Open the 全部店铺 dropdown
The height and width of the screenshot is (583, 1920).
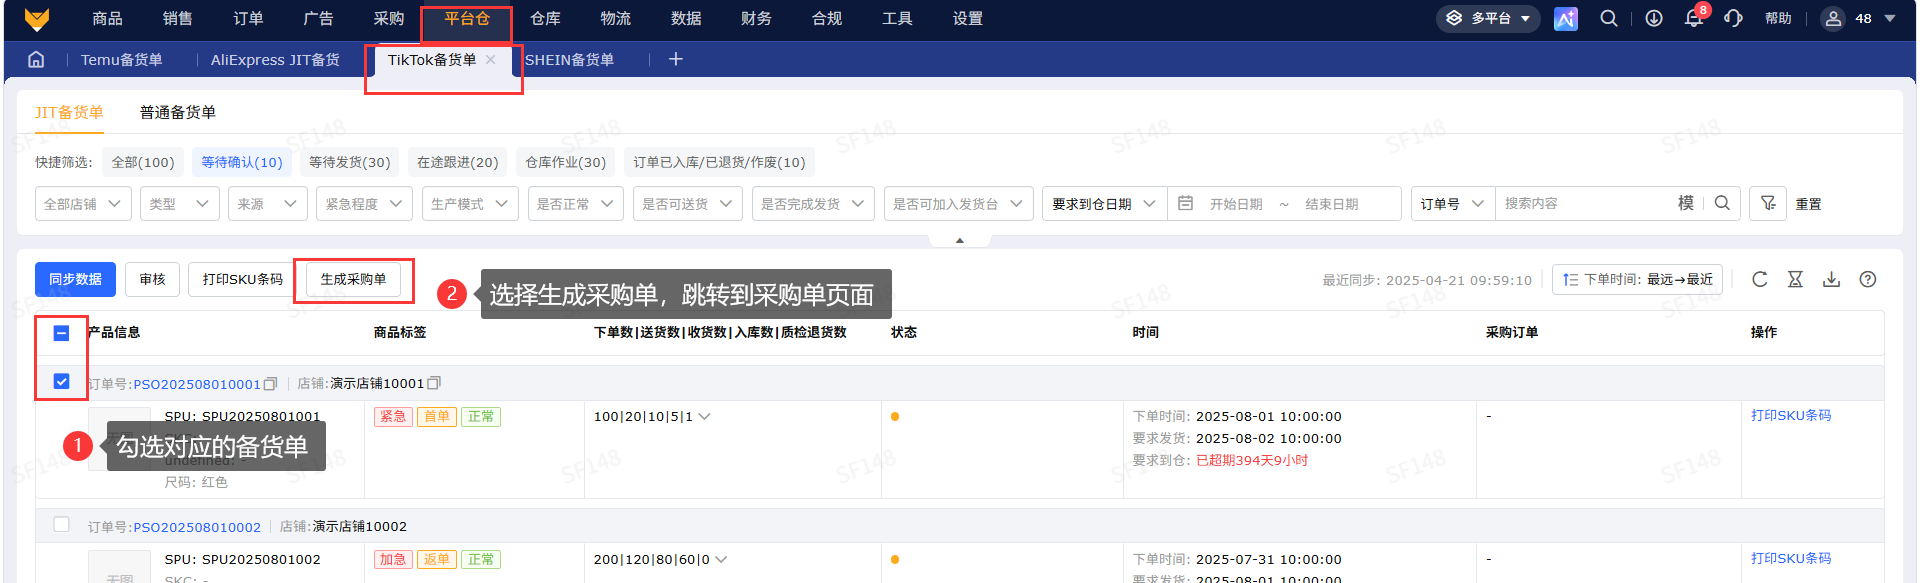pos(83,203)
